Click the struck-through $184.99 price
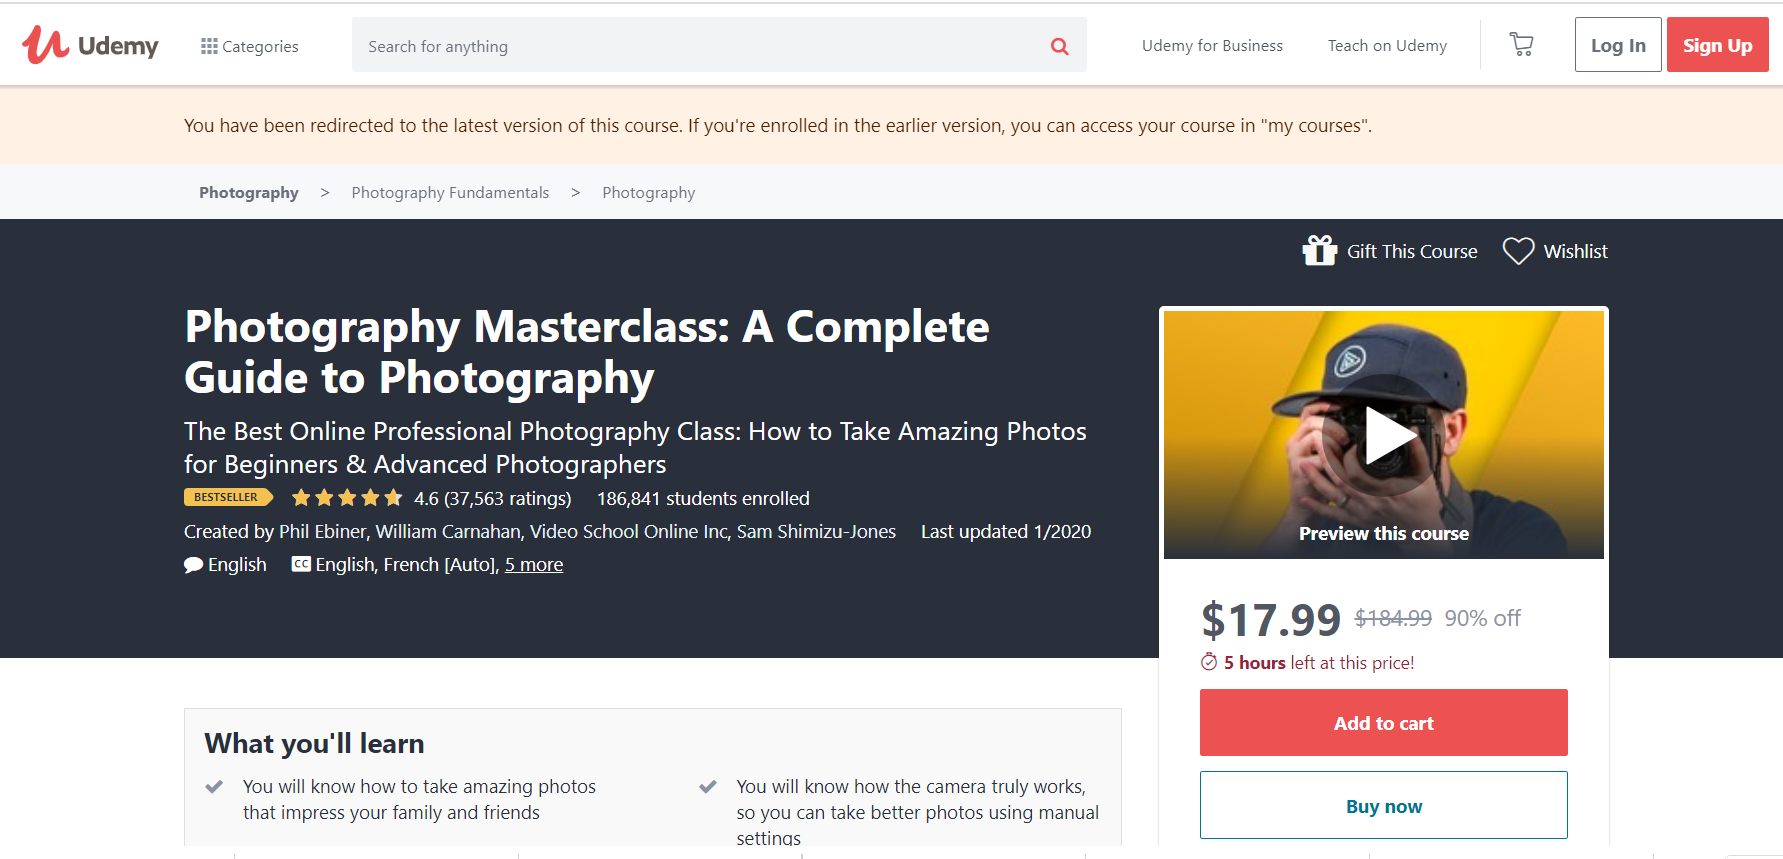 (x=1393, y=618)
